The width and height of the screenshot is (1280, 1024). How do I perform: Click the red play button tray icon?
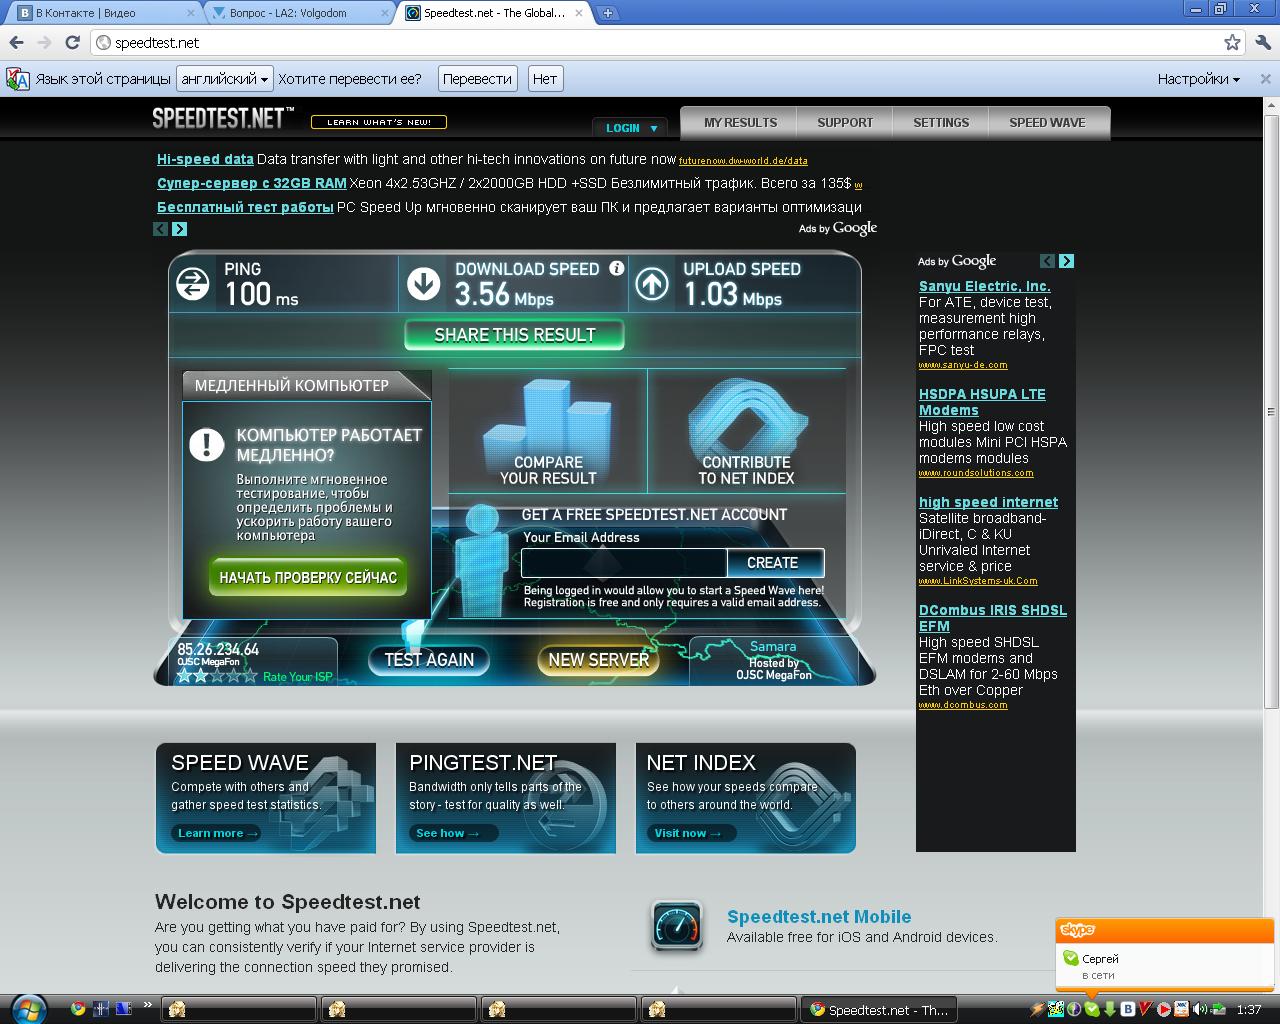[1164, 1009]
